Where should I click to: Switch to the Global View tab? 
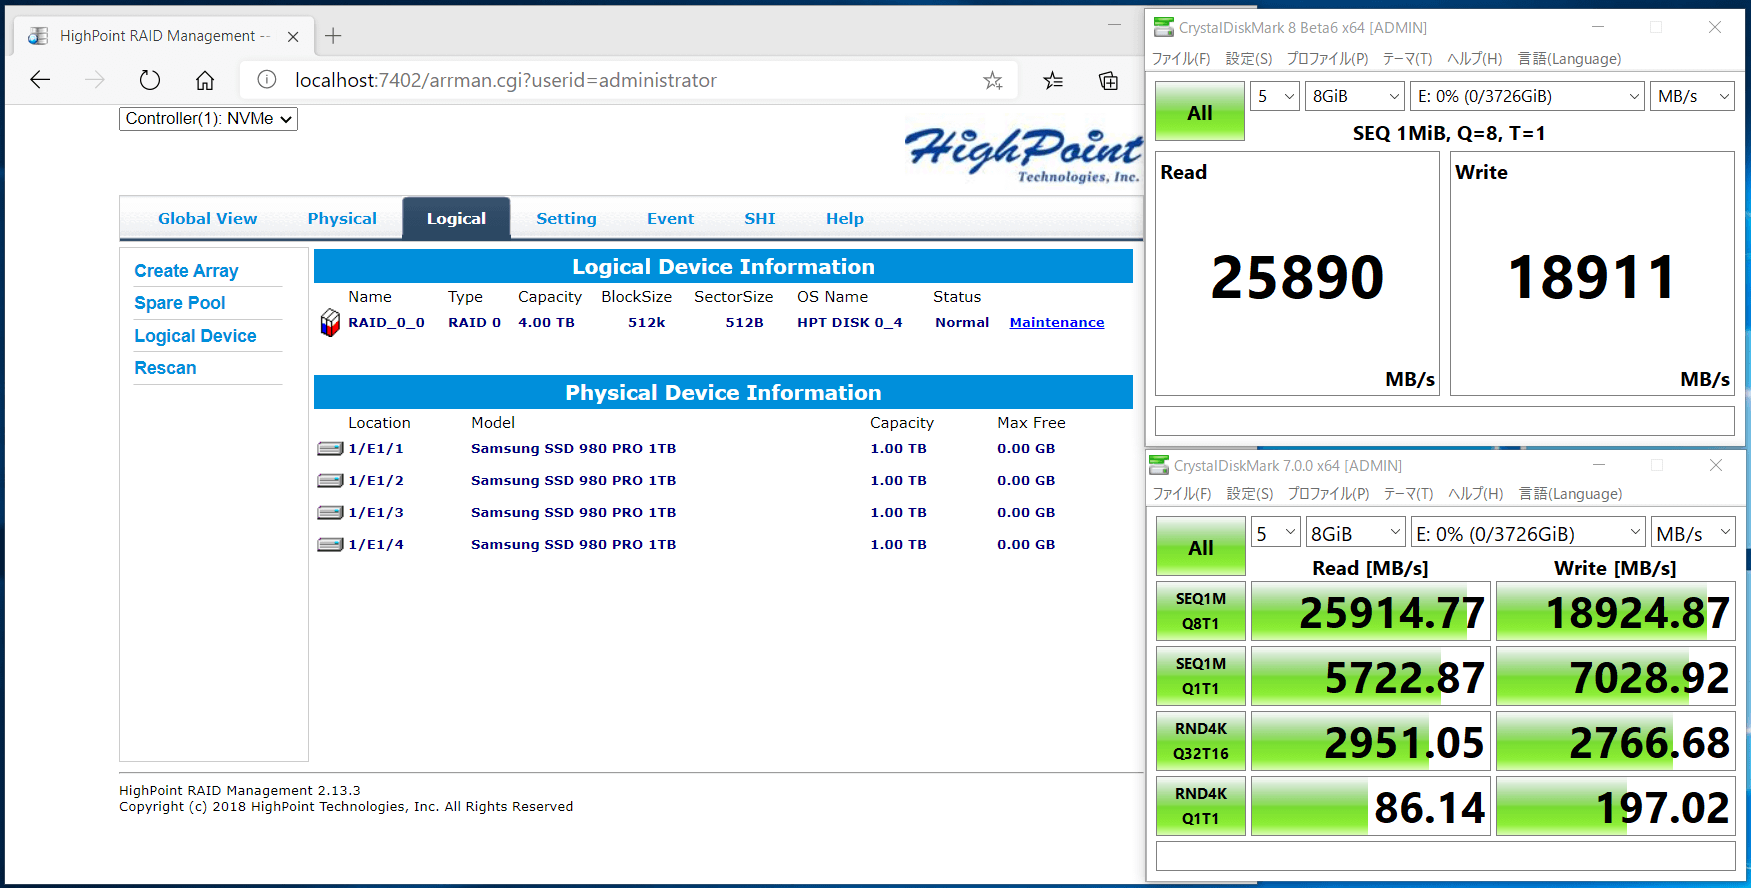click(x=207, y=218)
